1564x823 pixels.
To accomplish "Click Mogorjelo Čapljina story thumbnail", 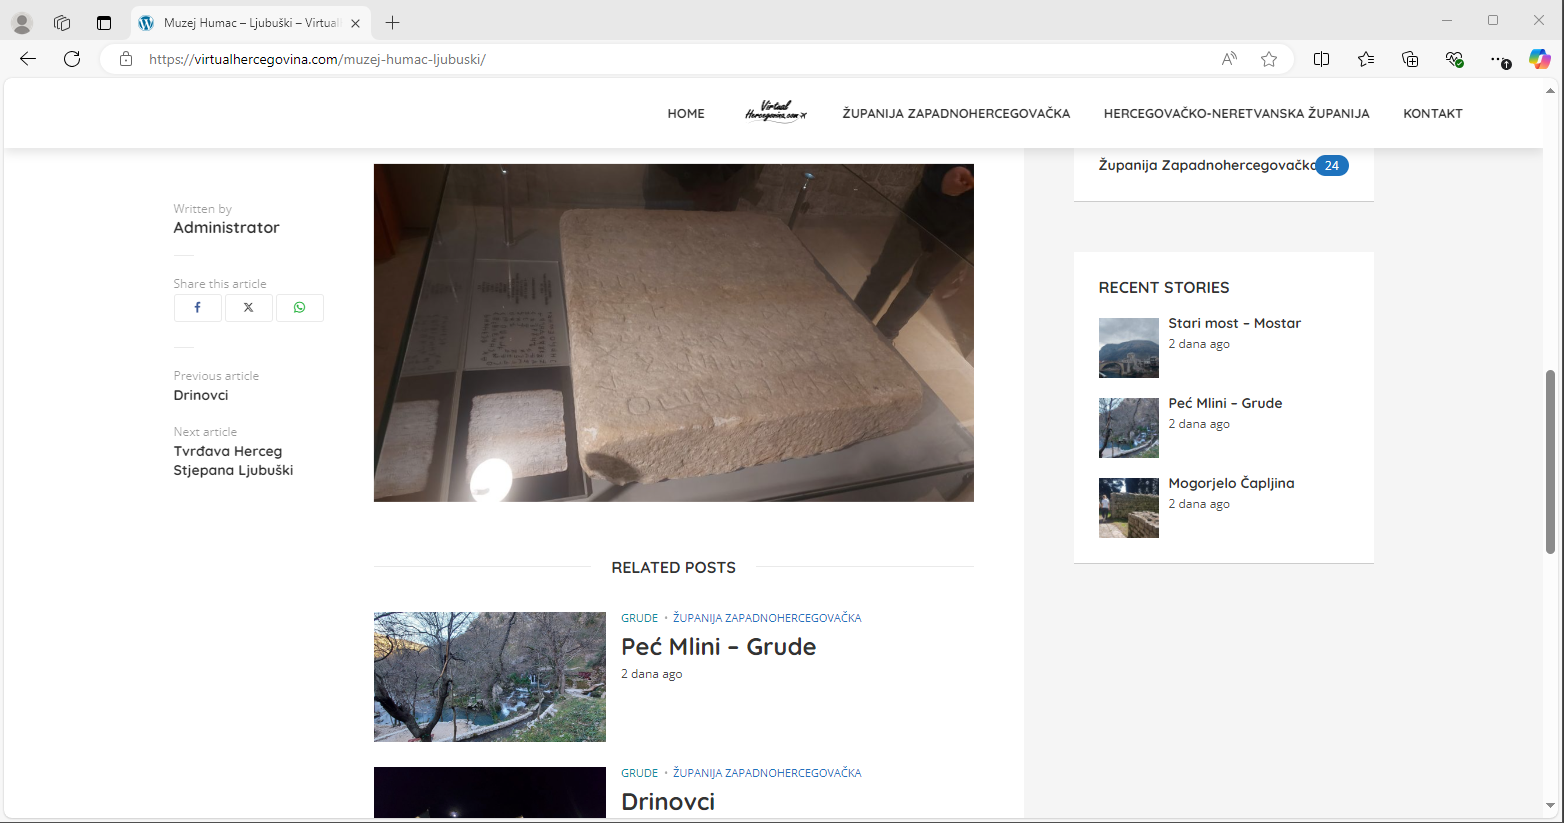I will click(1128, 508).
